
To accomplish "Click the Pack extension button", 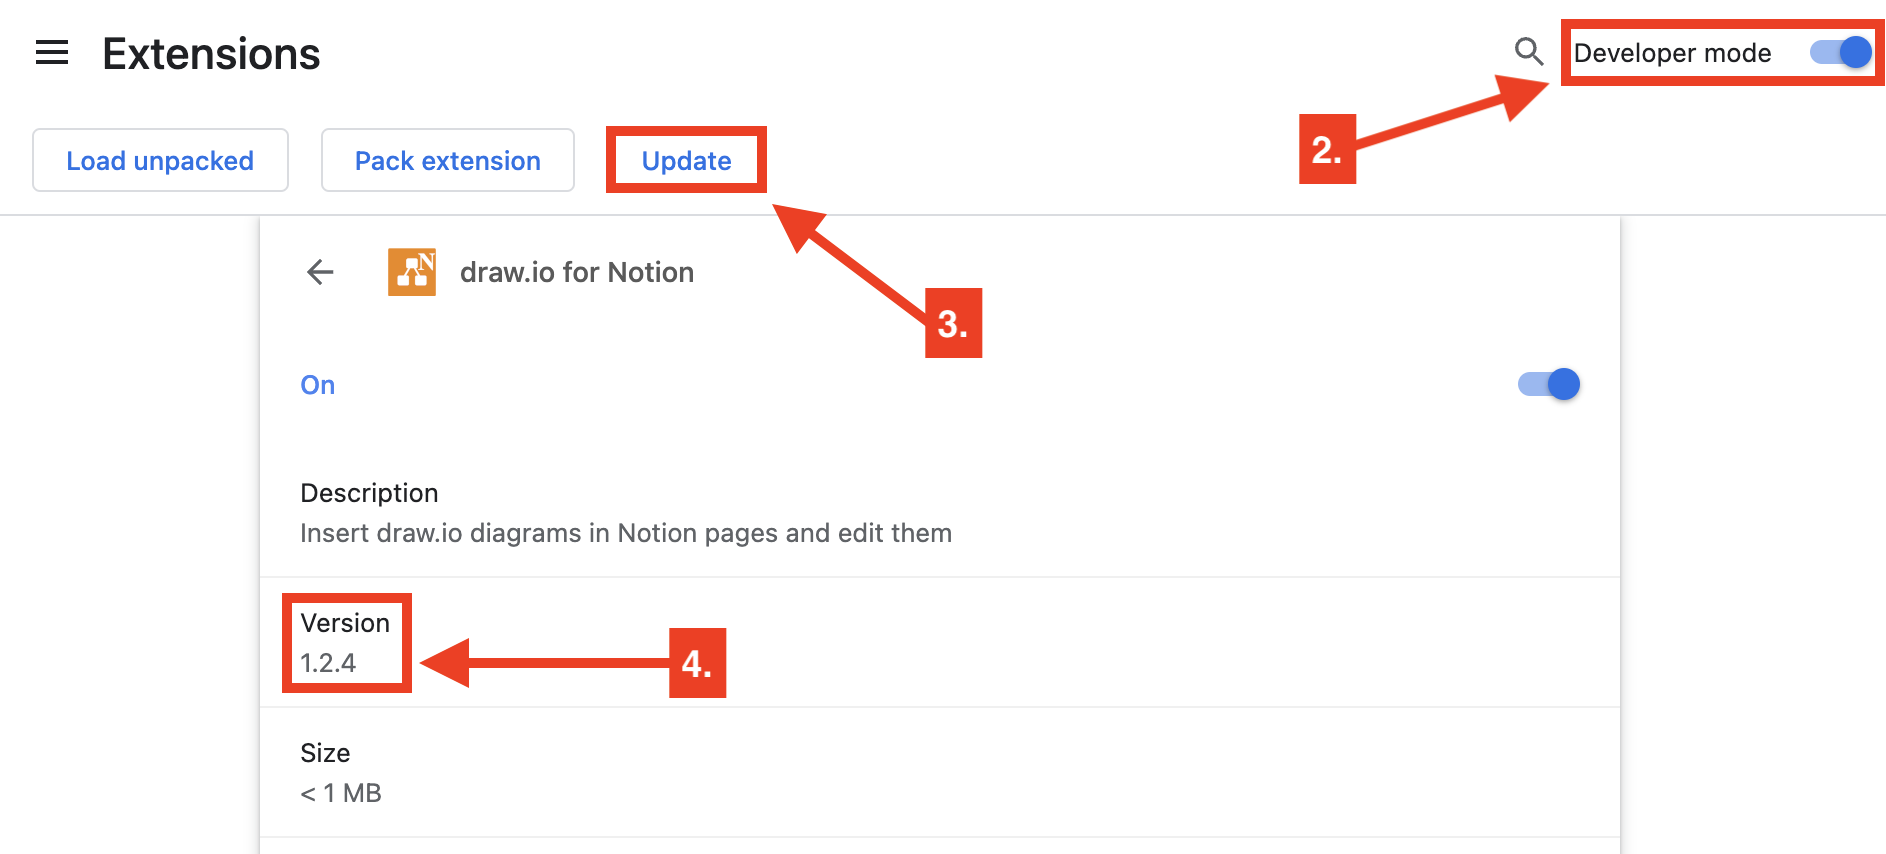I will coord(447,160).
